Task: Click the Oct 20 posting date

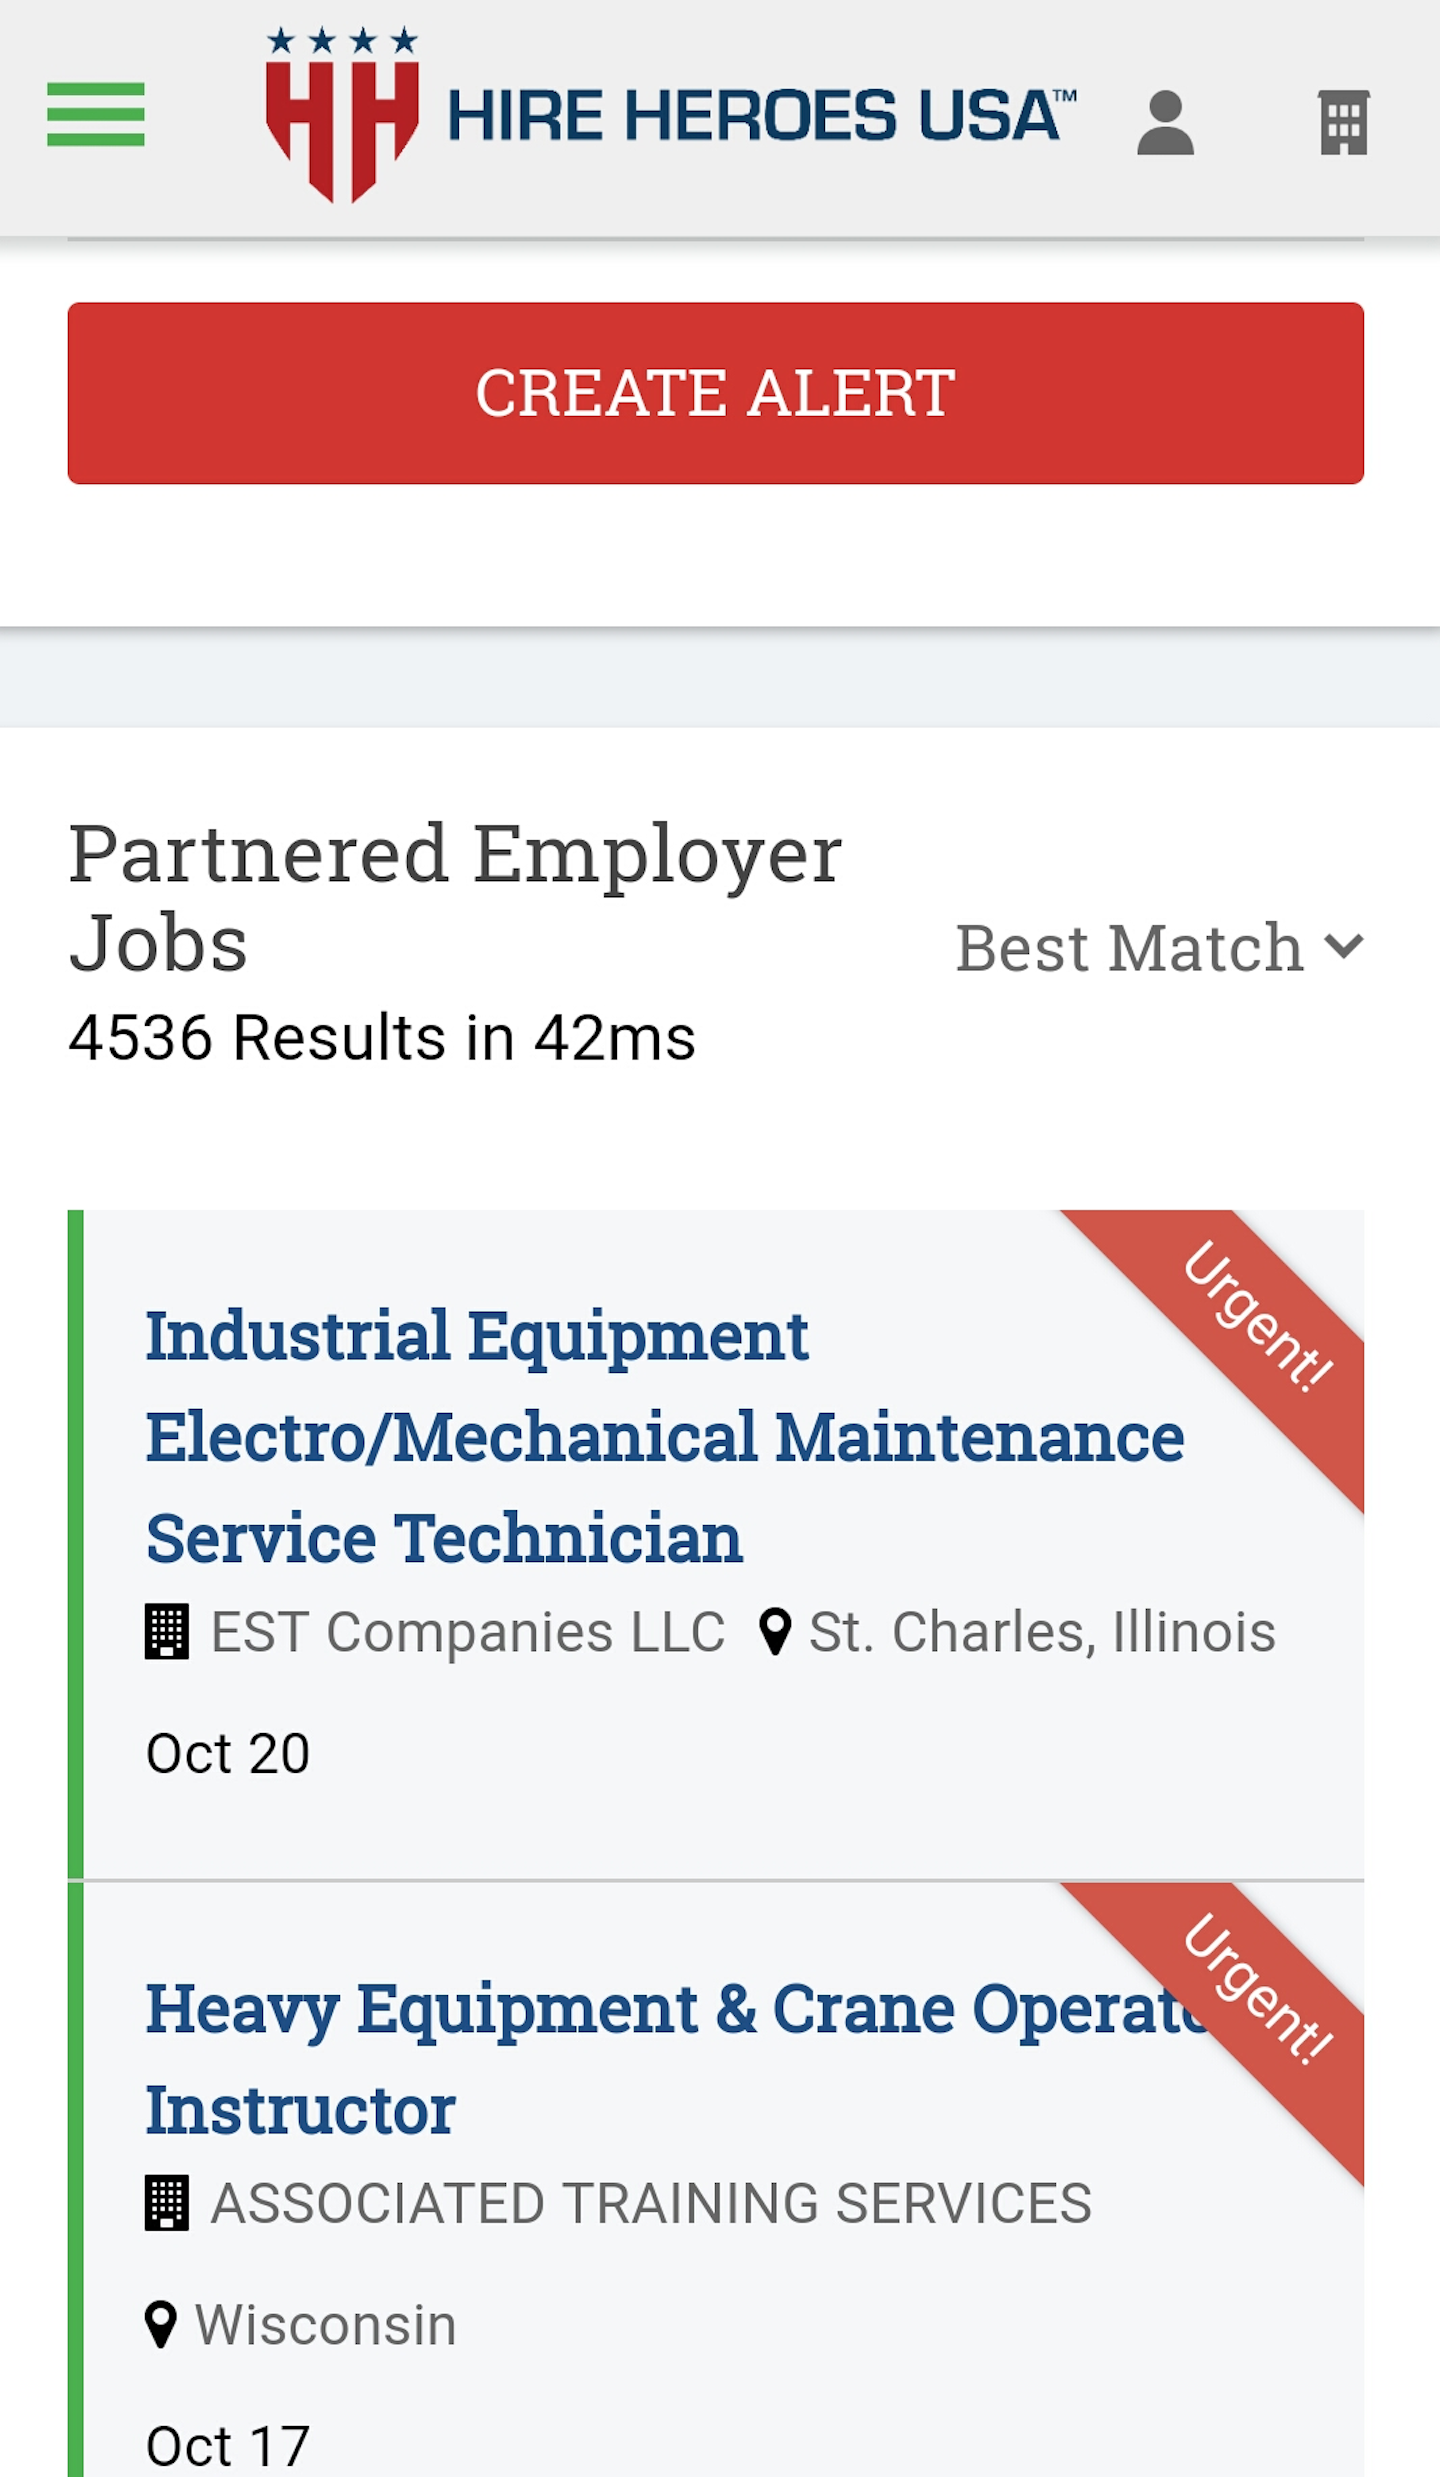Action: click(x=228, y=1752)
